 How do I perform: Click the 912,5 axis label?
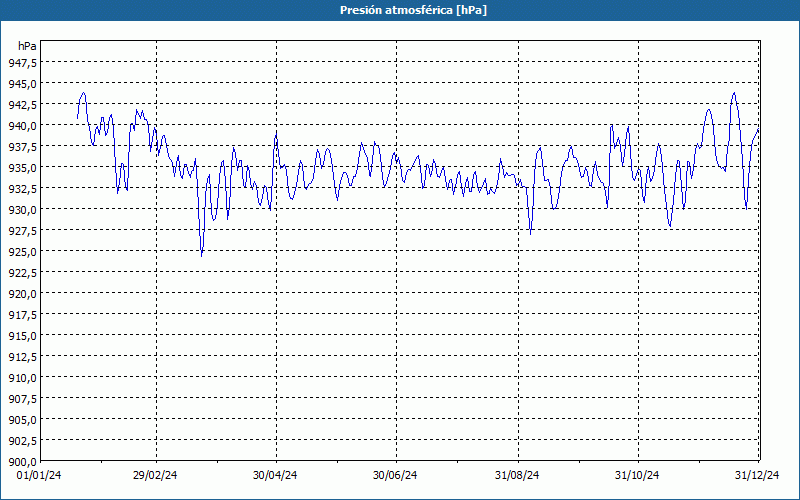click(x=22, y=357)
